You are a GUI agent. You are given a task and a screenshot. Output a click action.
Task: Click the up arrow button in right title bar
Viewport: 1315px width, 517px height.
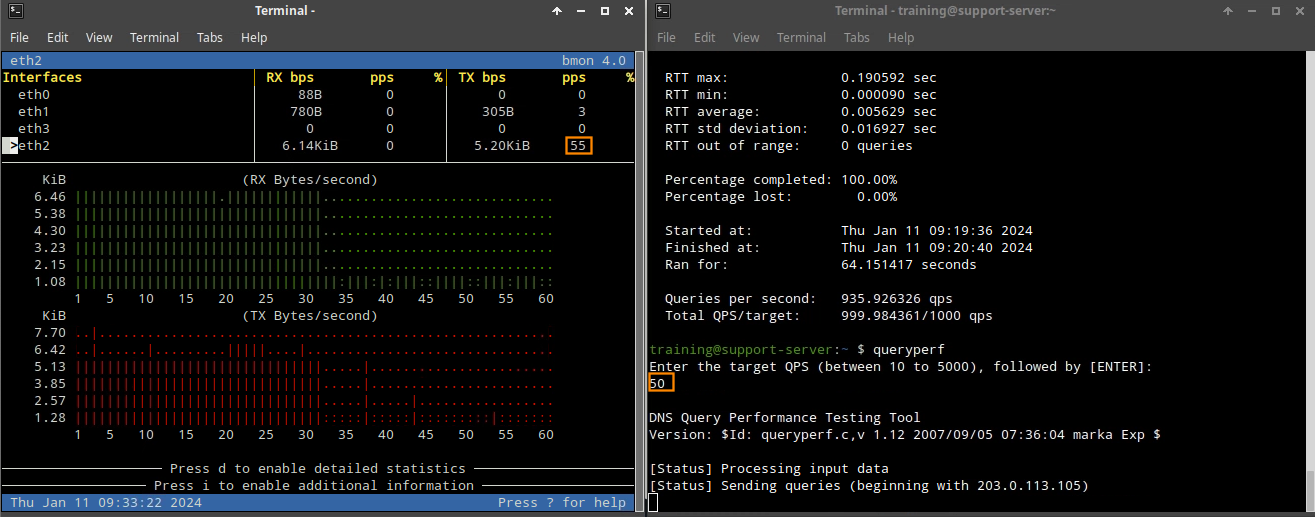click(x=1230, y=11)
